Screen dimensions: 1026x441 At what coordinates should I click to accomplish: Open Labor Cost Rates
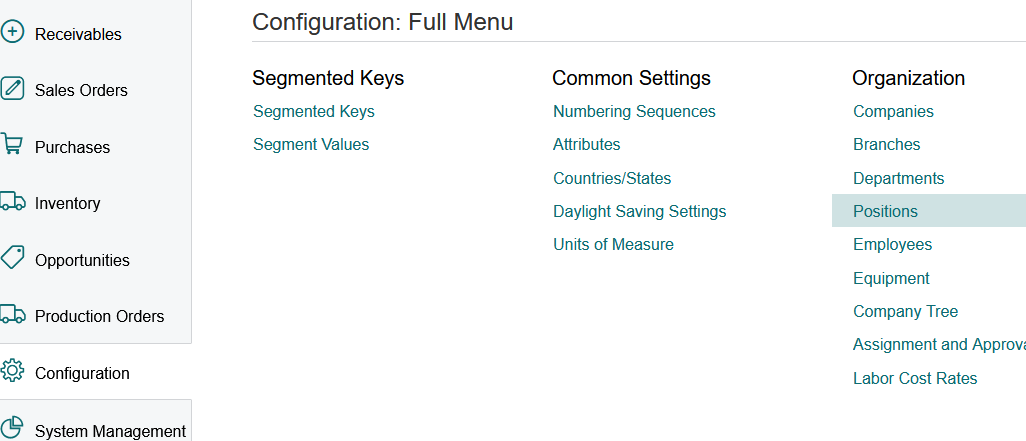point(915,378)
